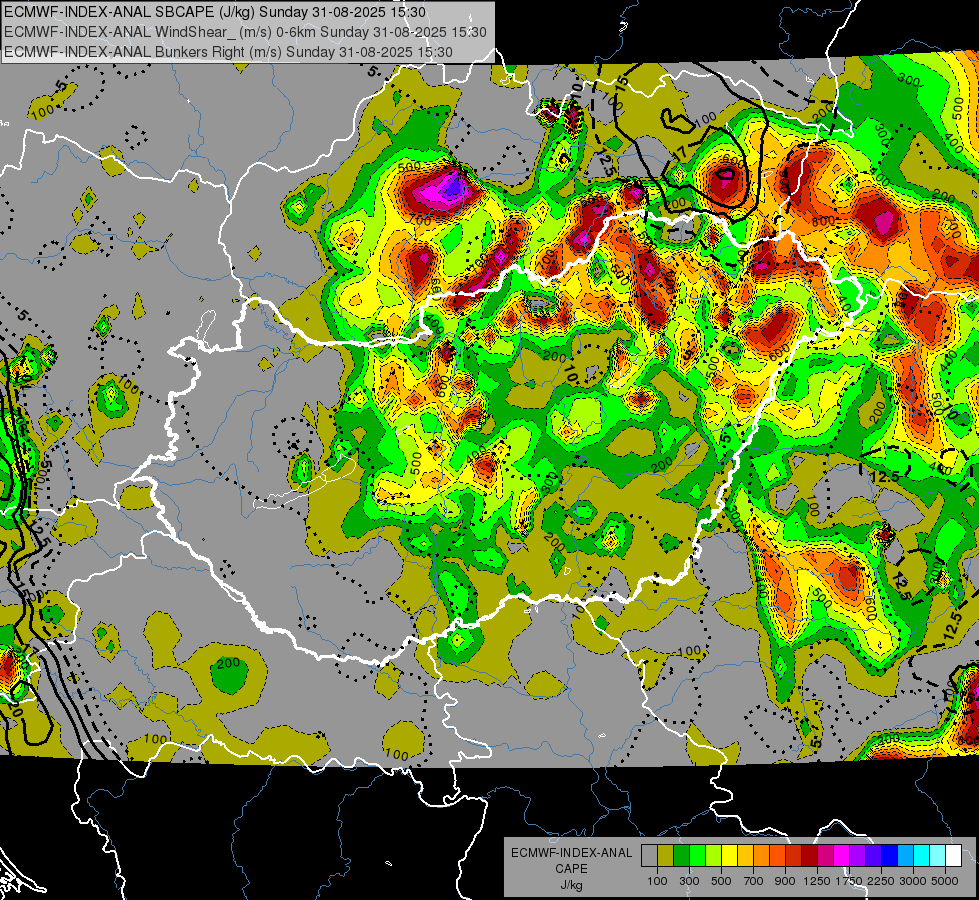
Task: Select the amber legend swatch
Action: pyautogui.click(x=745, y=856)
